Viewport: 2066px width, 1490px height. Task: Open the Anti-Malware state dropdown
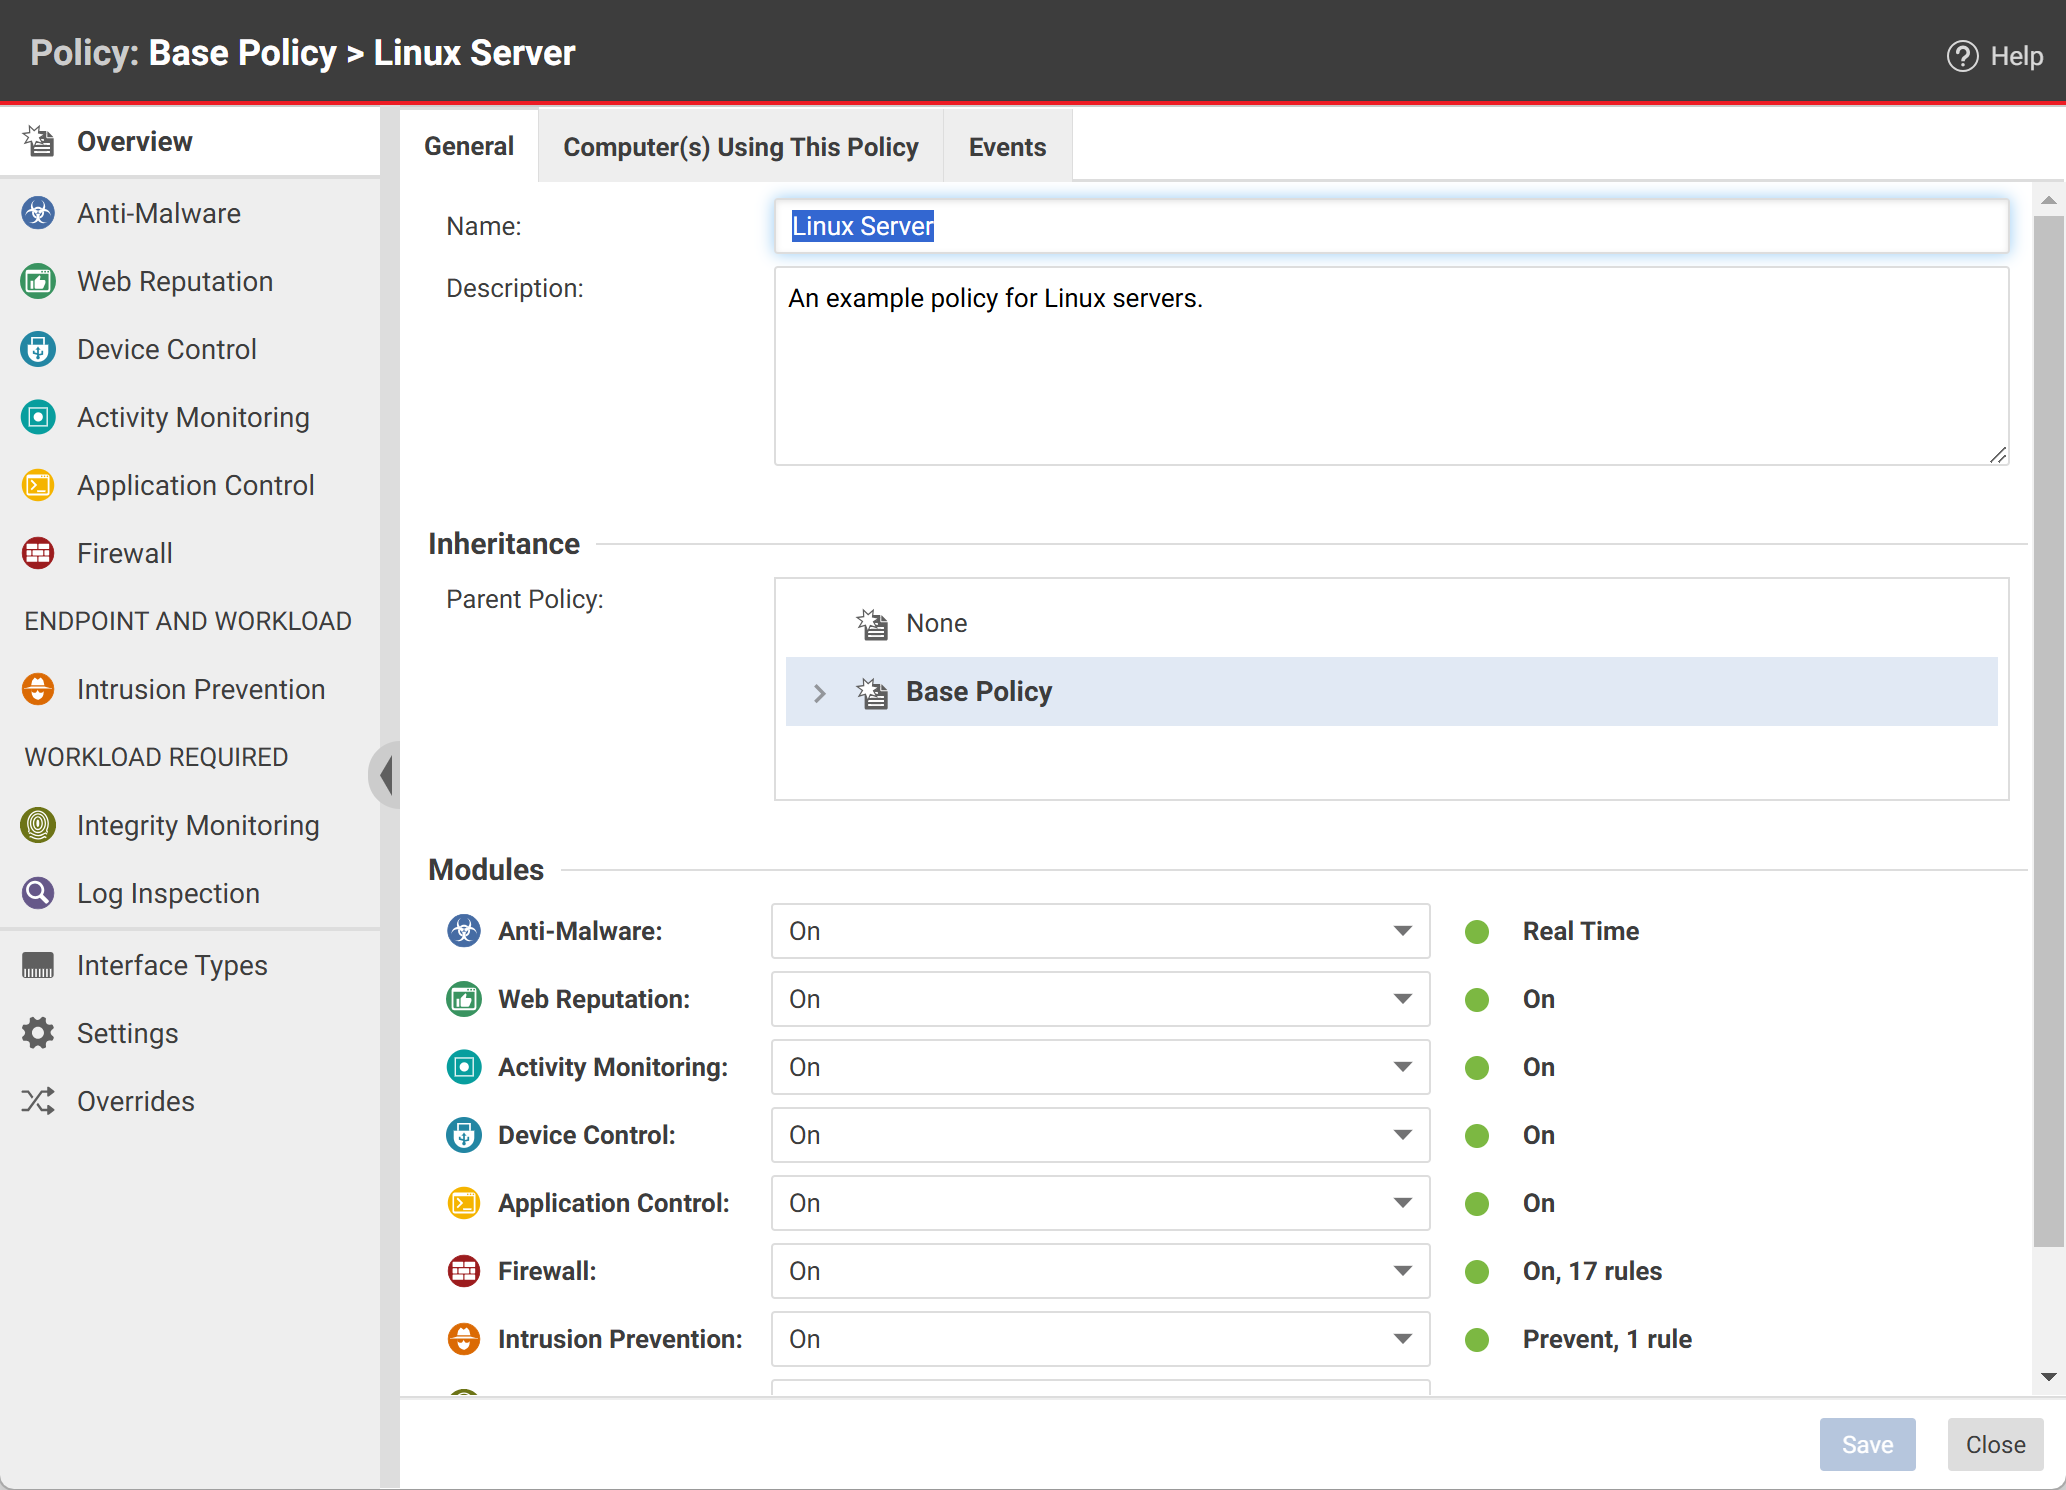click(x=1100, y=931)
